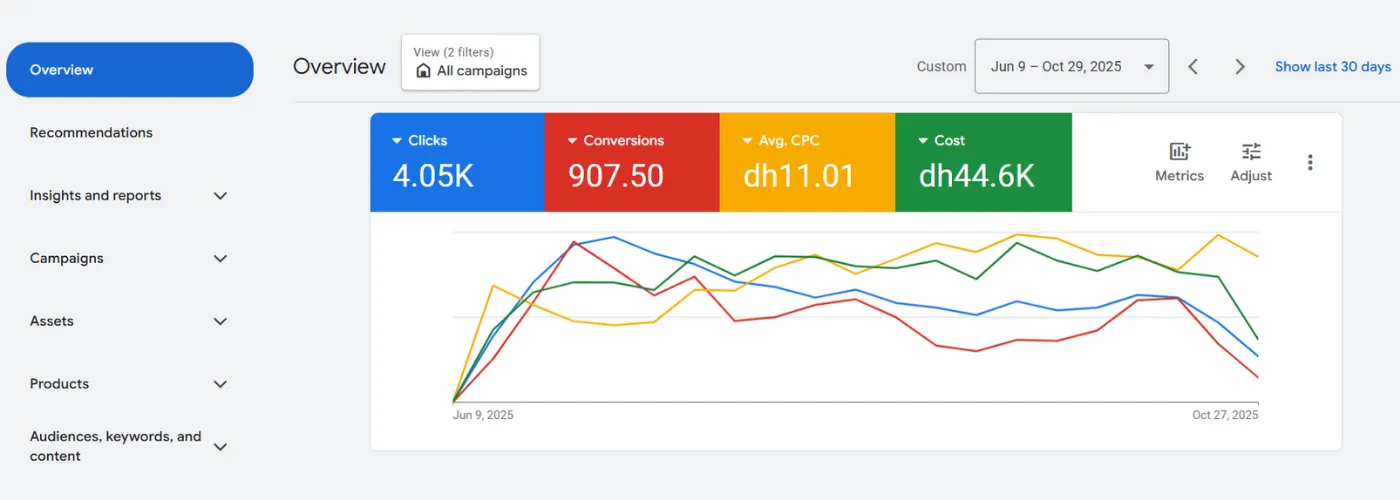The height and width of the screenshot is (500, 1400).
Task: Expand the Campaigns sidebar section
Action: tap(221, 259)
